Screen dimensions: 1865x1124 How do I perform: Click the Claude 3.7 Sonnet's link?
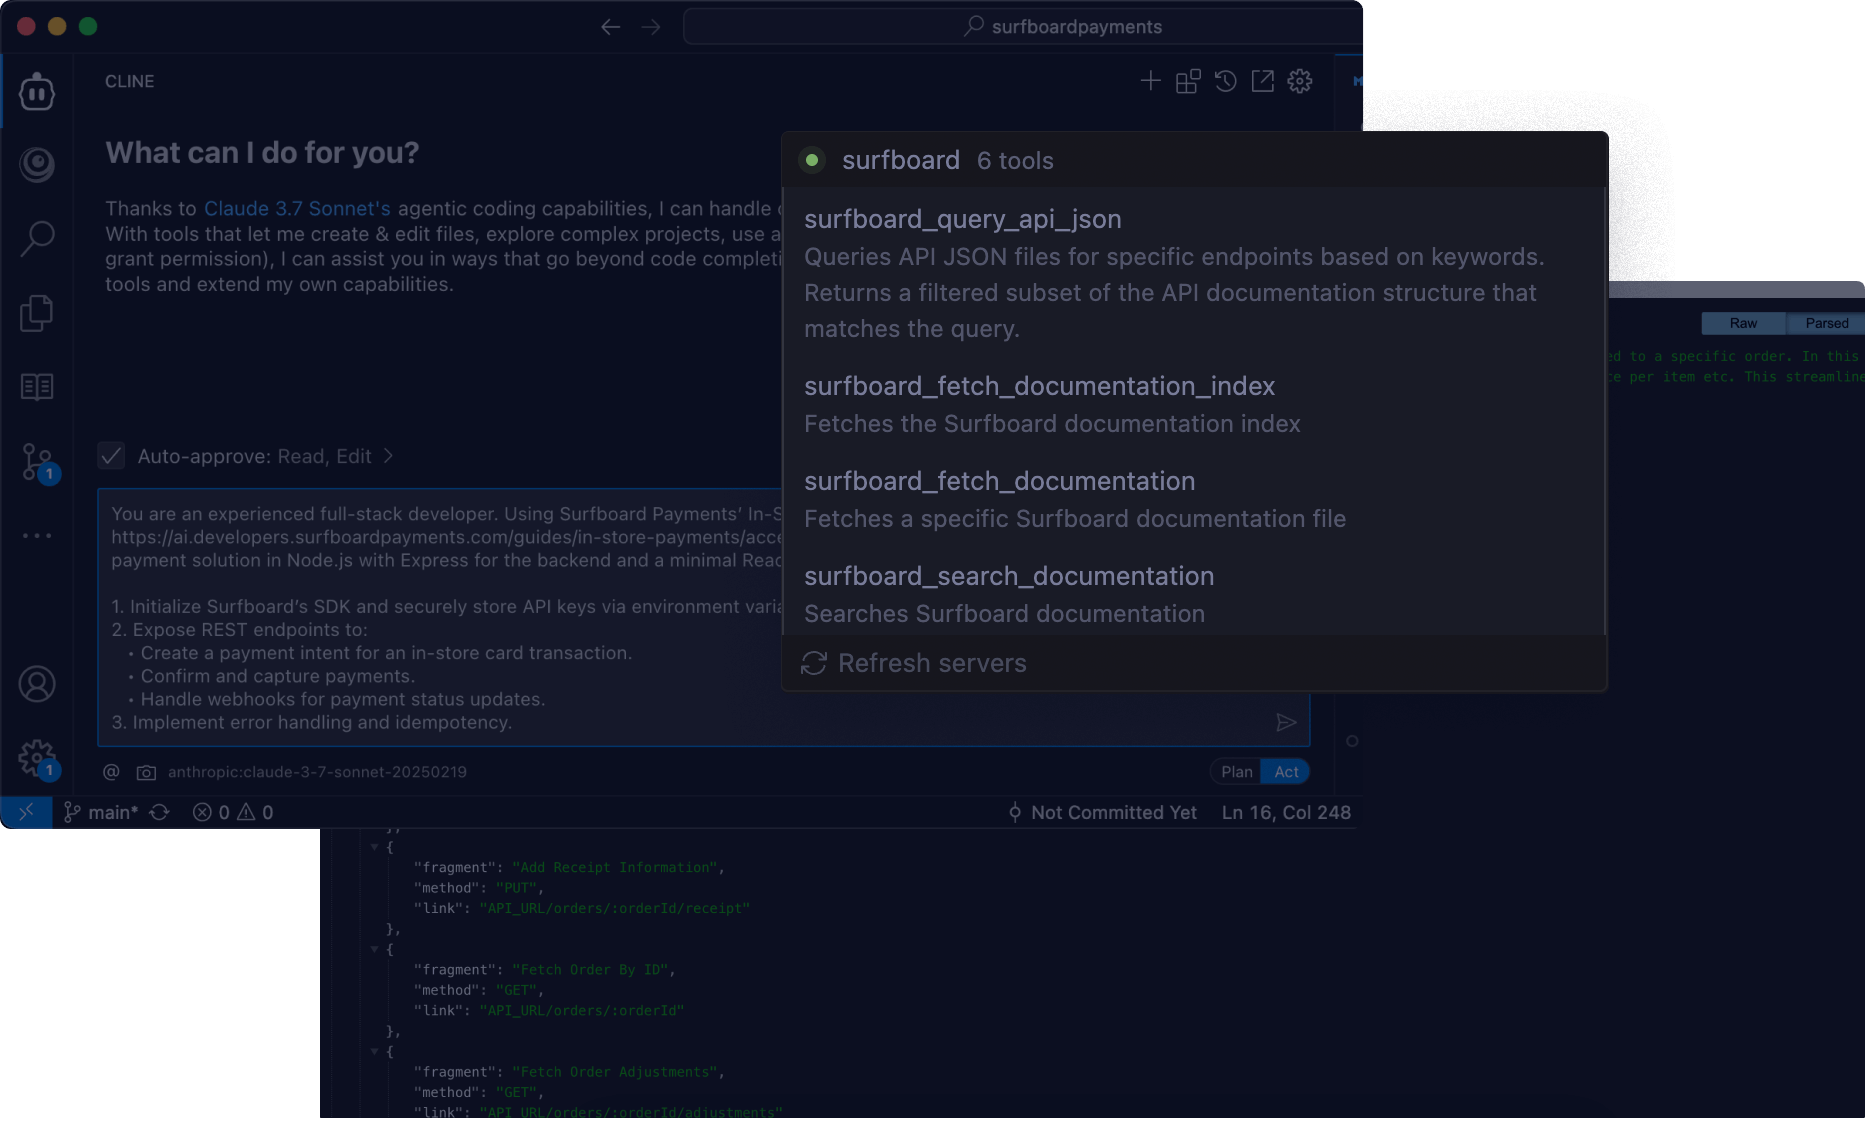[x=297, y=208]
